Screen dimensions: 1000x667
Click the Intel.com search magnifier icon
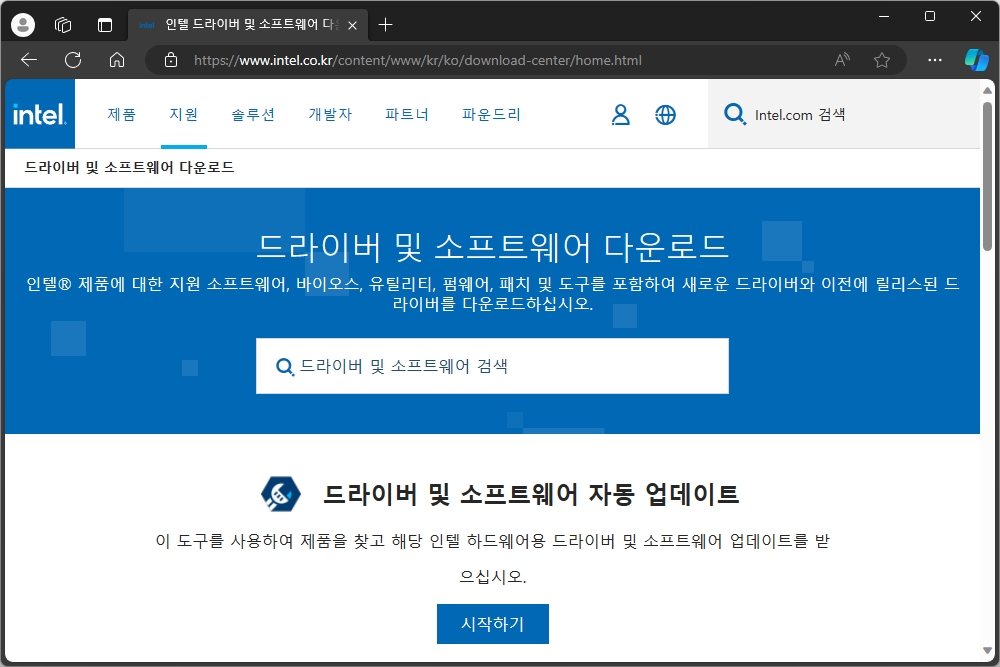point(735,115)
